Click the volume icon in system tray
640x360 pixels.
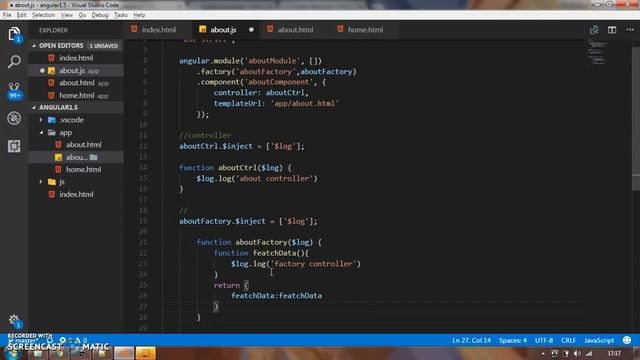click(577, 353)
